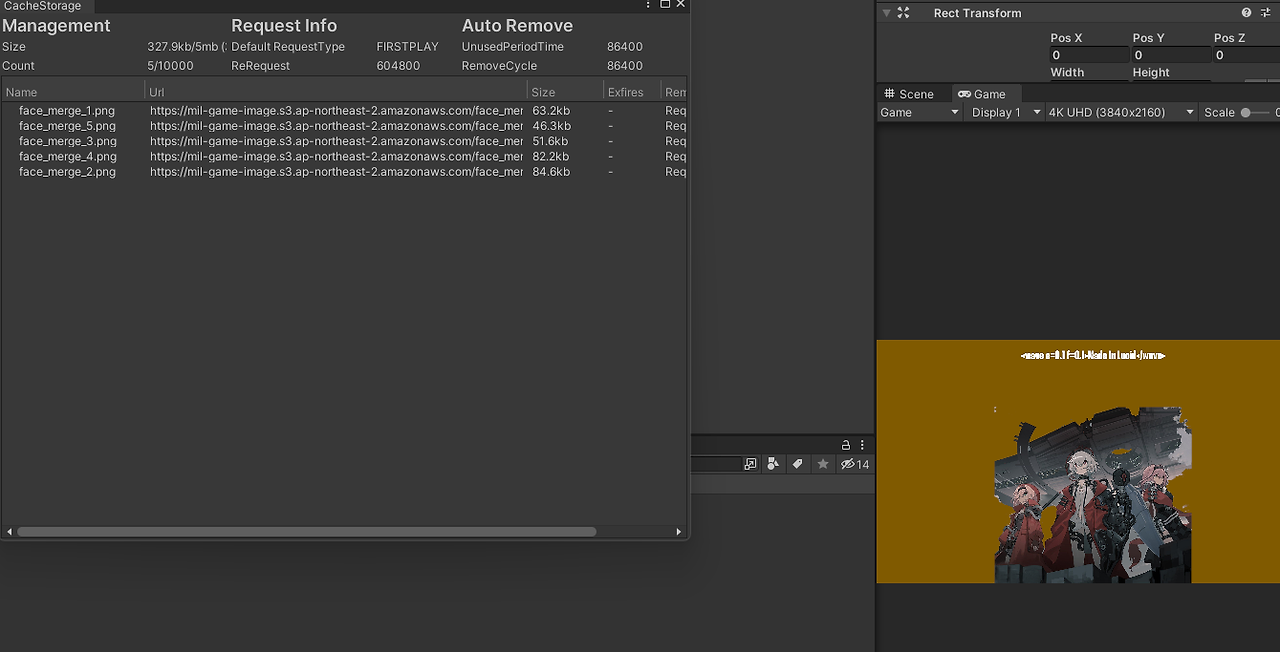Click the URL cell of face_merge_2.png
This screenshot has height=652, width=1280.
pyautogui.click(x=336, y=172)
